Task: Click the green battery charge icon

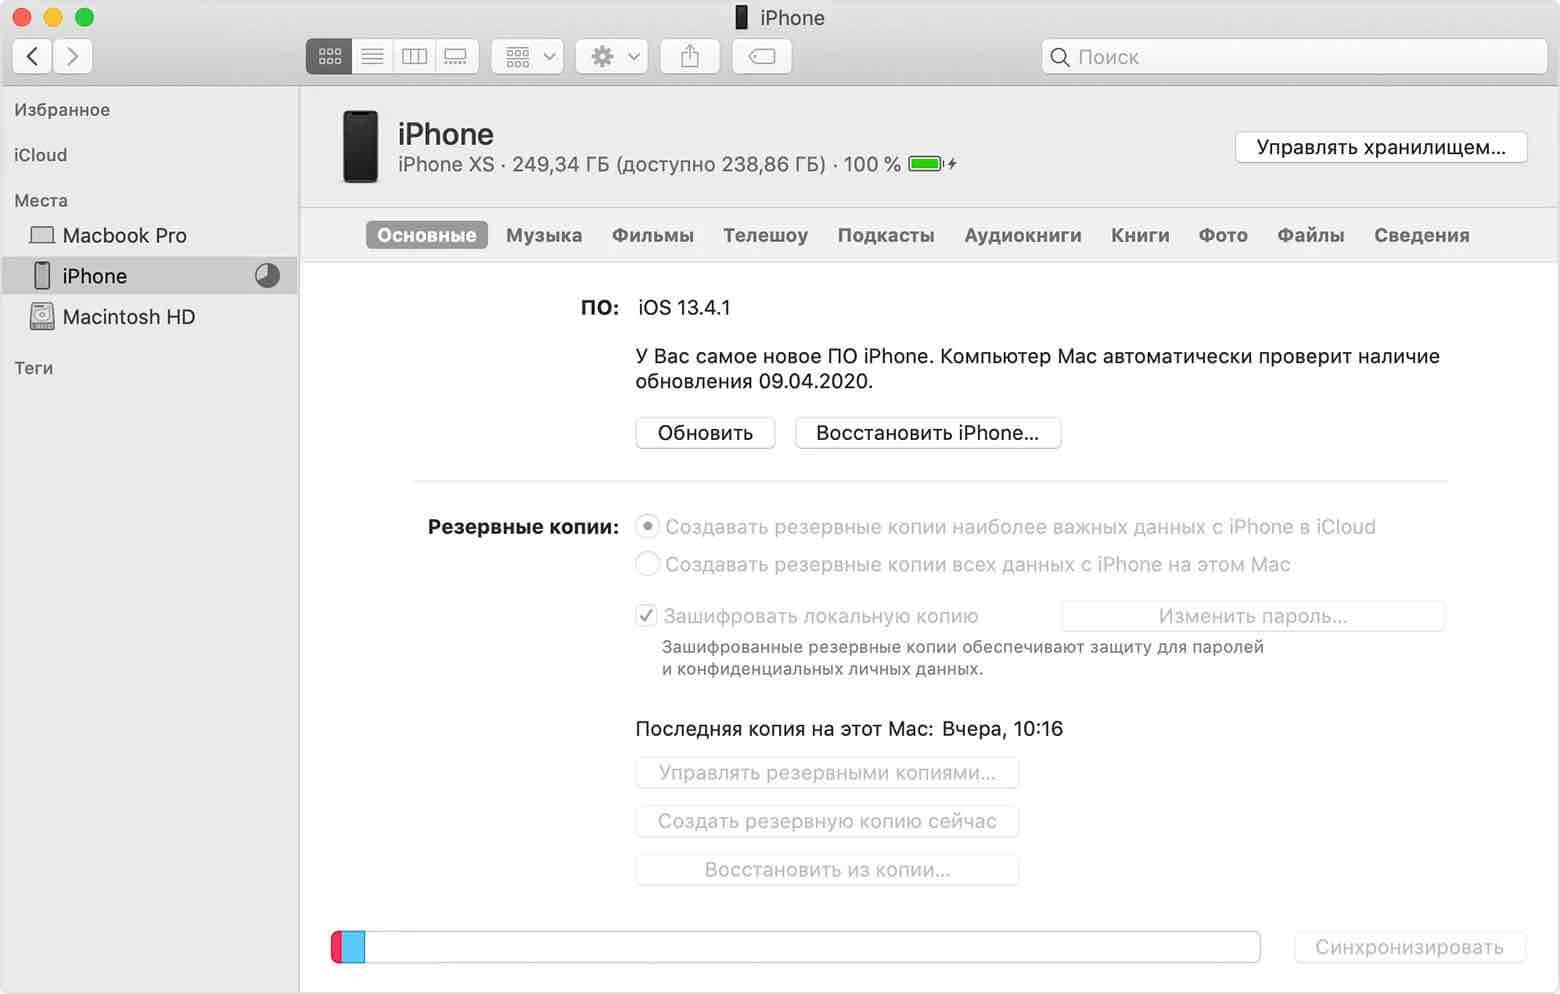Action: point(926,164)
